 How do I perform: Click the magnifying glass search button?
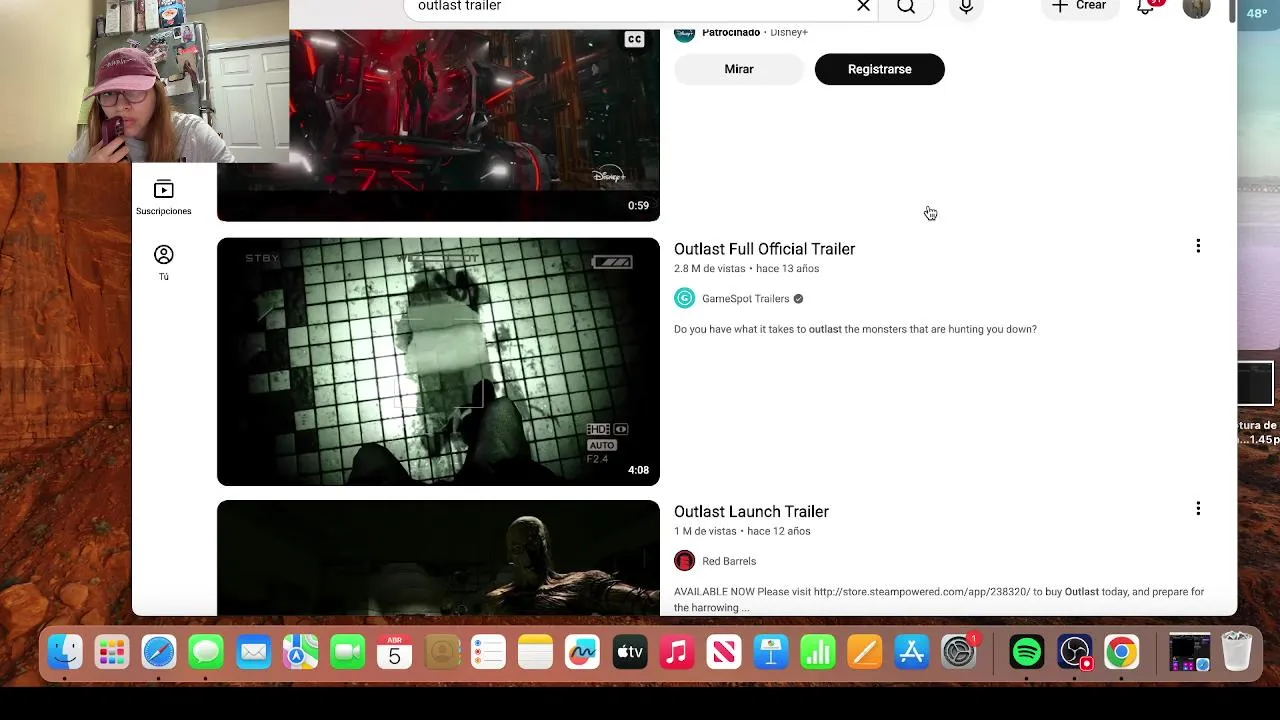[x=906, y=6]
